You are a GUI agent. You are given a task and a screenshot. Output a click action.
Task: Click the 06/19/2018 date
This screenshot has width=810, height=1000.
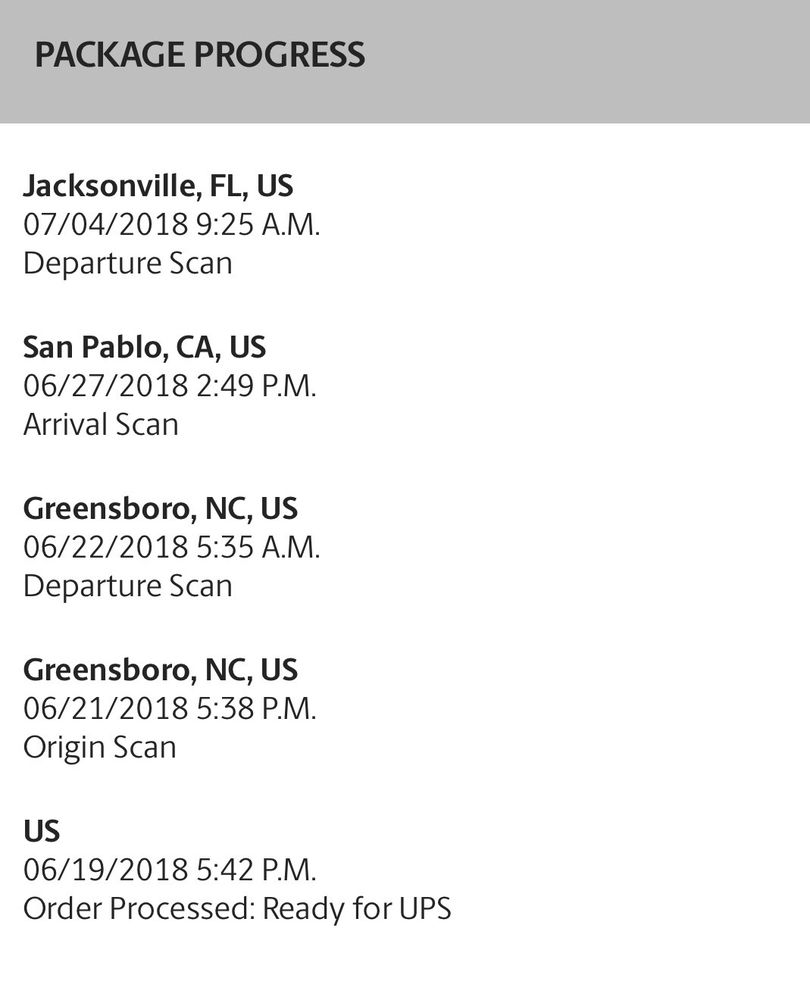(x=105, y=870)
